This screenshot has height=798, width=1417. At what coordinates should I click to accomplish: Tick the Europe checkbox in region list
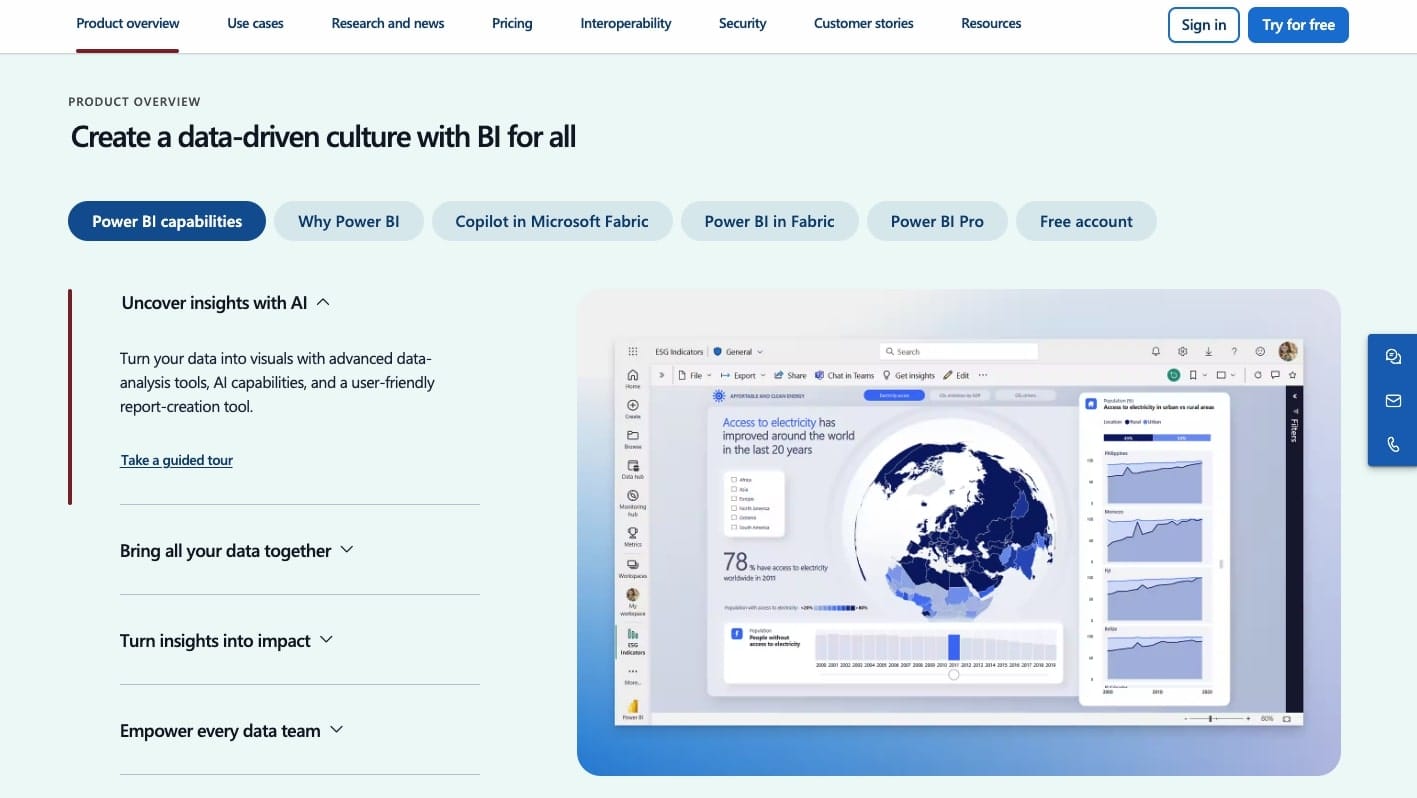[734, 498]
